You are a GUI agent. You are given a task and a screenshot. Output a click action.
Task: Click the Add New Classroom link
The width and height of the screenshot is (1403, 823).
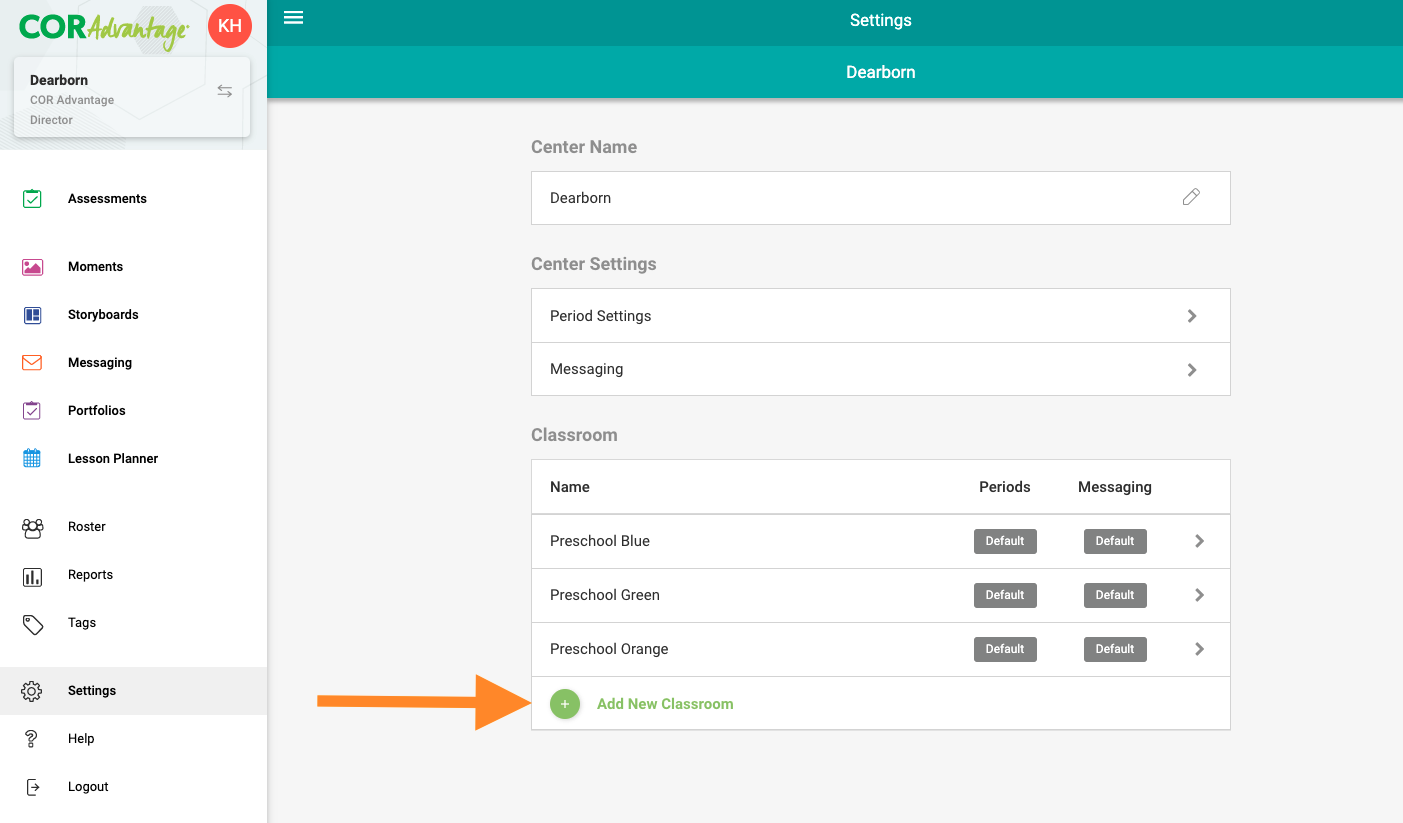tap(665, 704)
